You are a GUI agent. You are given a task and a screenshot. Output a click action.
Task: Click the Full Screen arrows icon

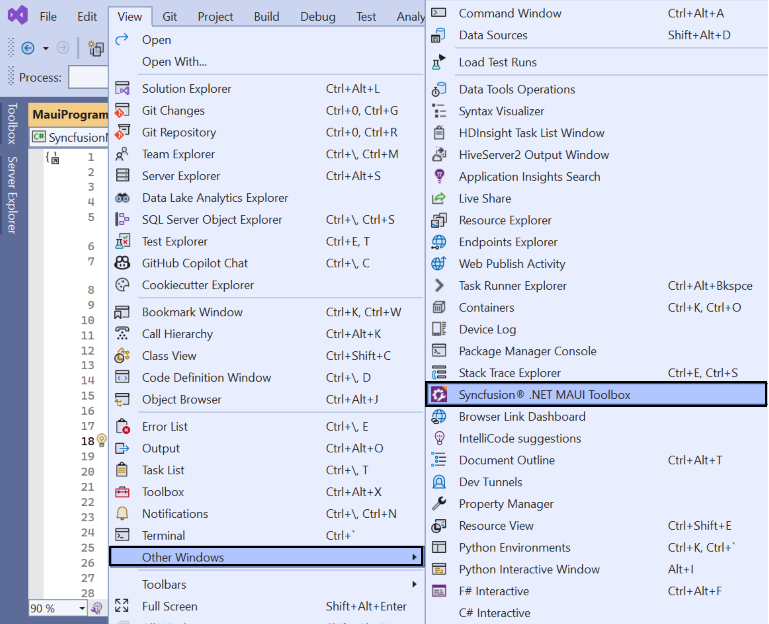click(x=122, y=606)
